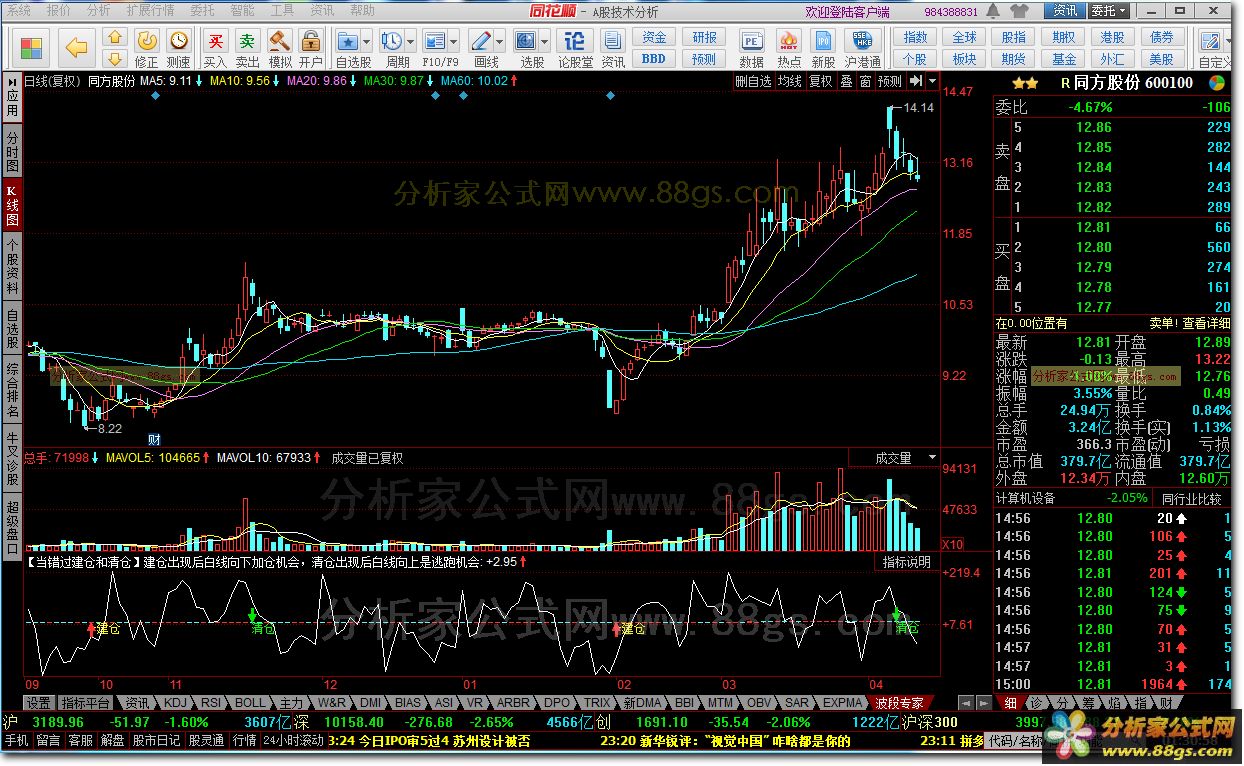Open the 新股 IPO icon
Screen dimensions: 1244x766
tap(824, 41)
